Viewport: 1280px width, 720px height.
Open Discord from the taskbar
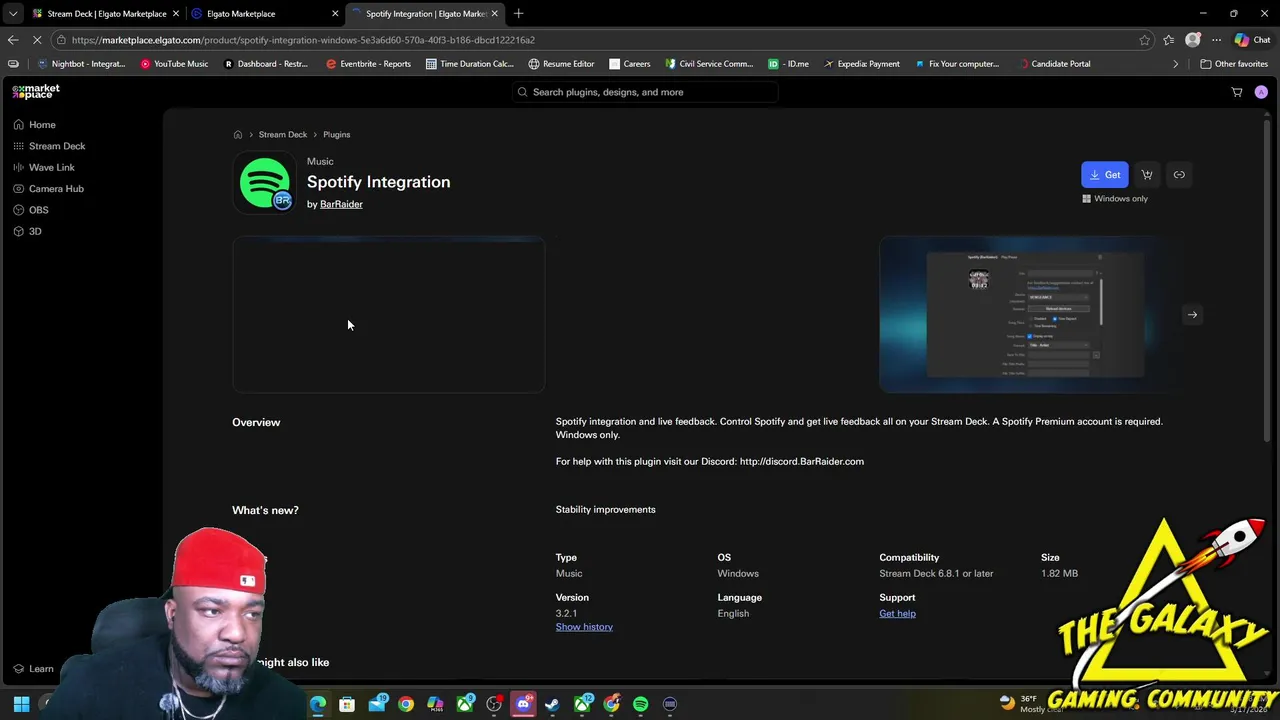click(x=523, y=704)
